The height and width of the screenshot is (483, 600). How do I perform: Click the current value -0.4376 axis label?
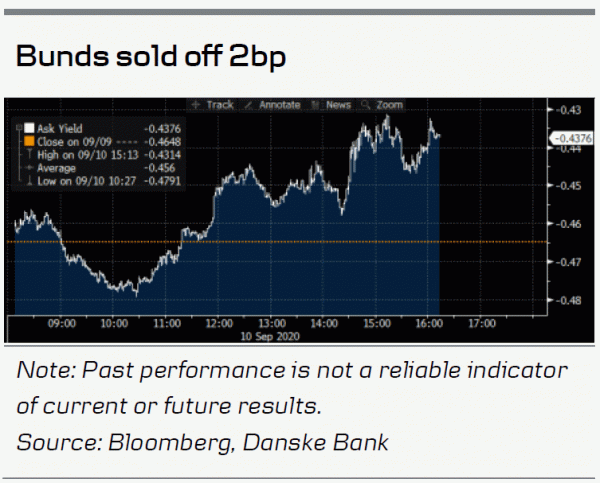[x=573, y=138]
